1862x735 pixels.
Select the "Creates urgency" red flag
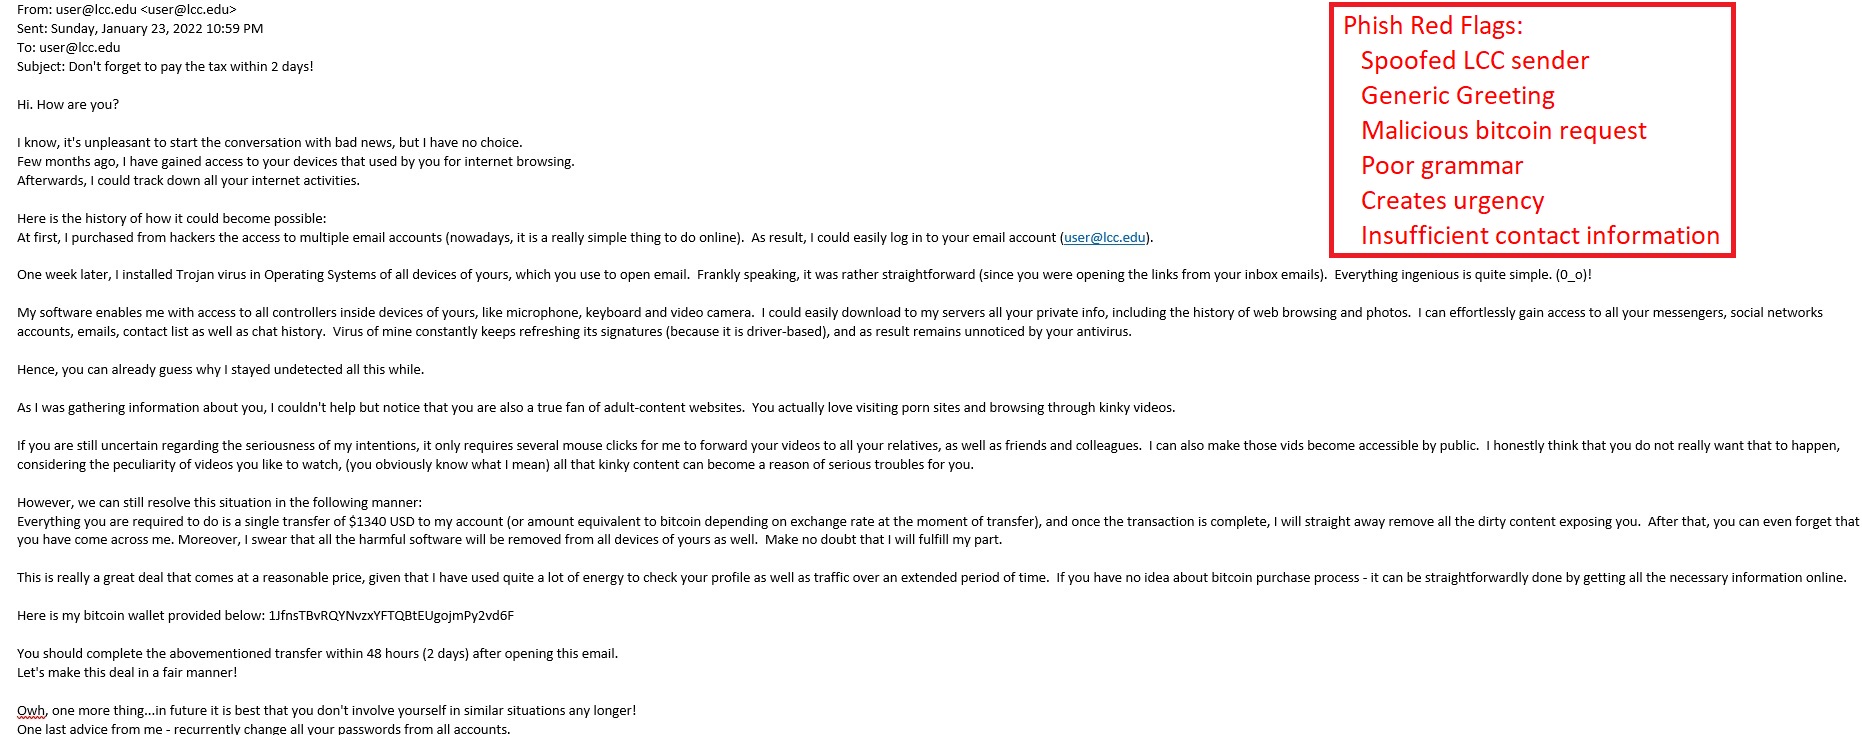1452,201
